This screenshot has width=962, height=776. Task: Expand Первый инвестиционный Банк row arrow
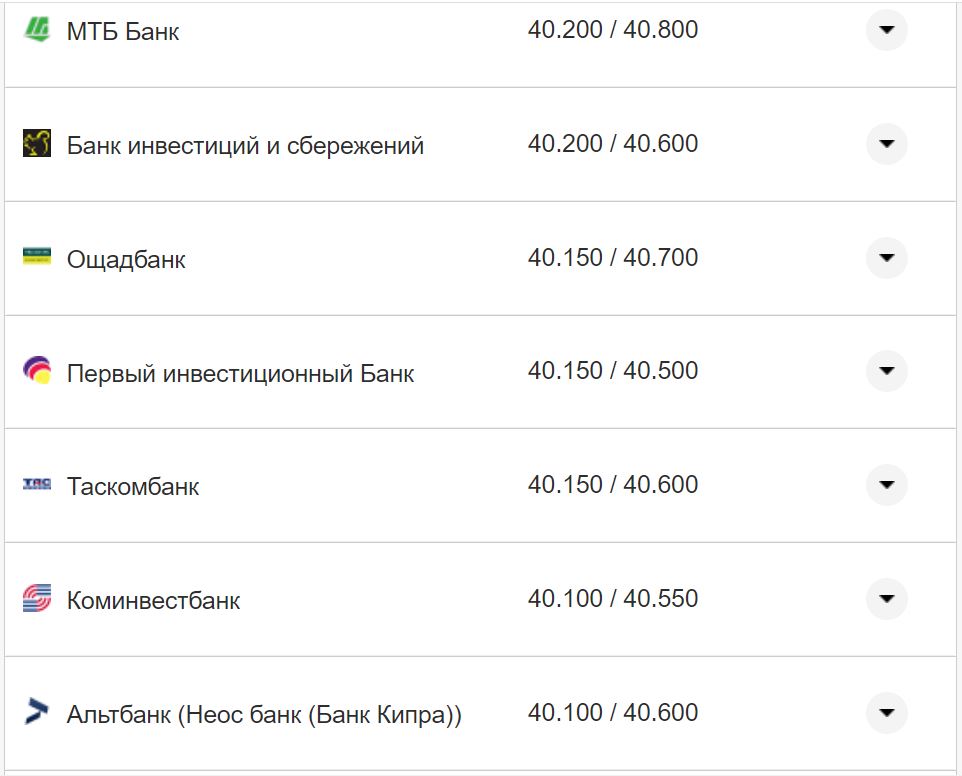click(x=886, y=371)
